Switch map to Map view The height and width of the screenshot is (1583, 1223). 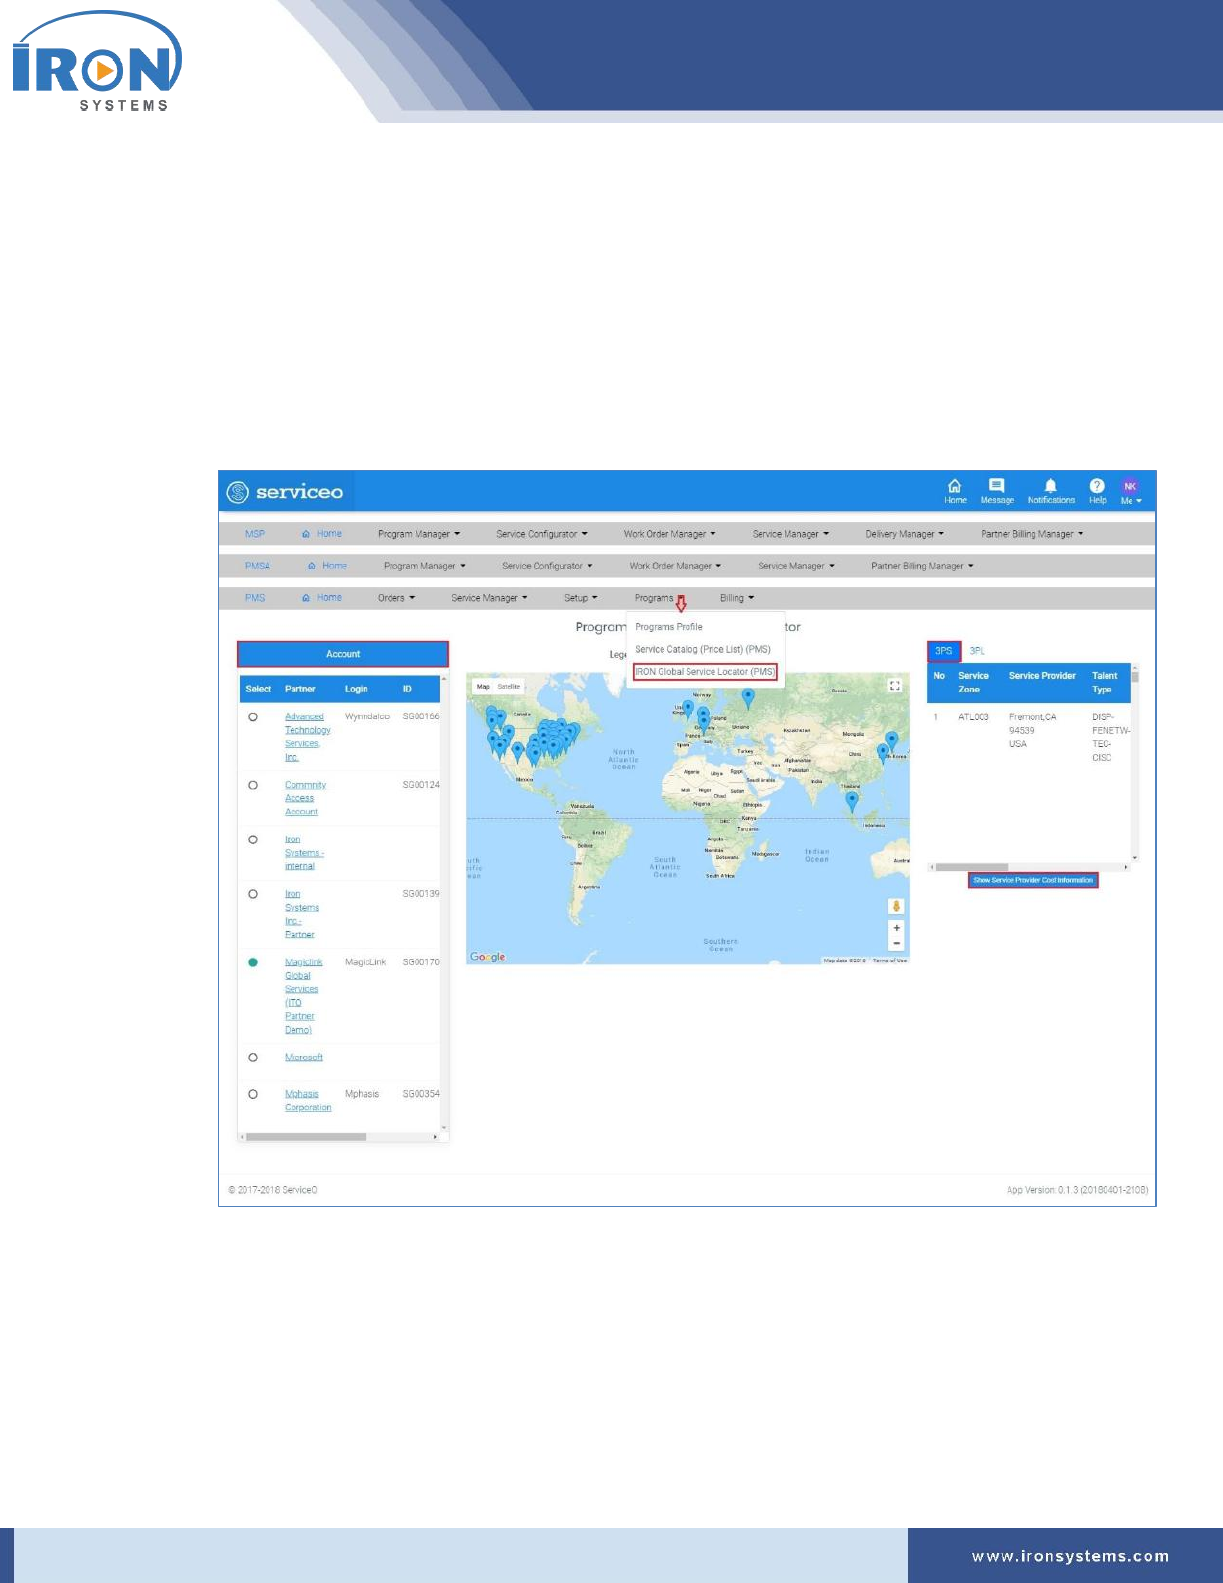pyautogui.click(x=483, y=687)
